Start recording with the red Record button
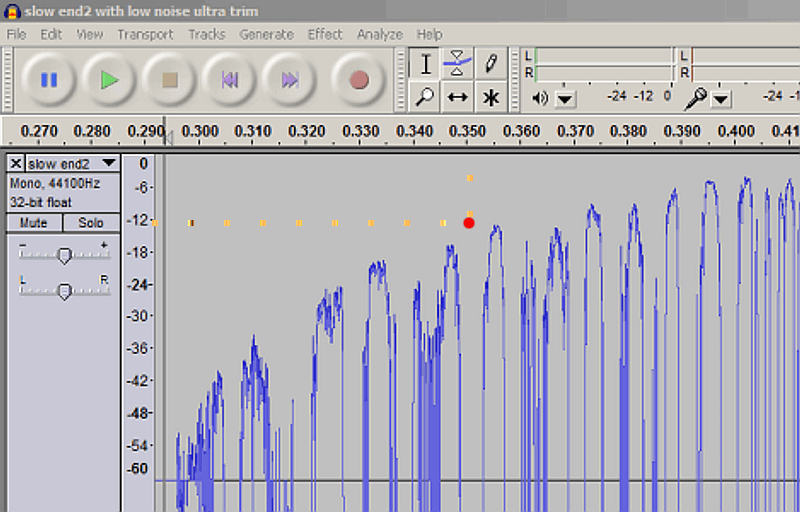The height and width of the screenshot is (512, 800). tap(359, 80)
